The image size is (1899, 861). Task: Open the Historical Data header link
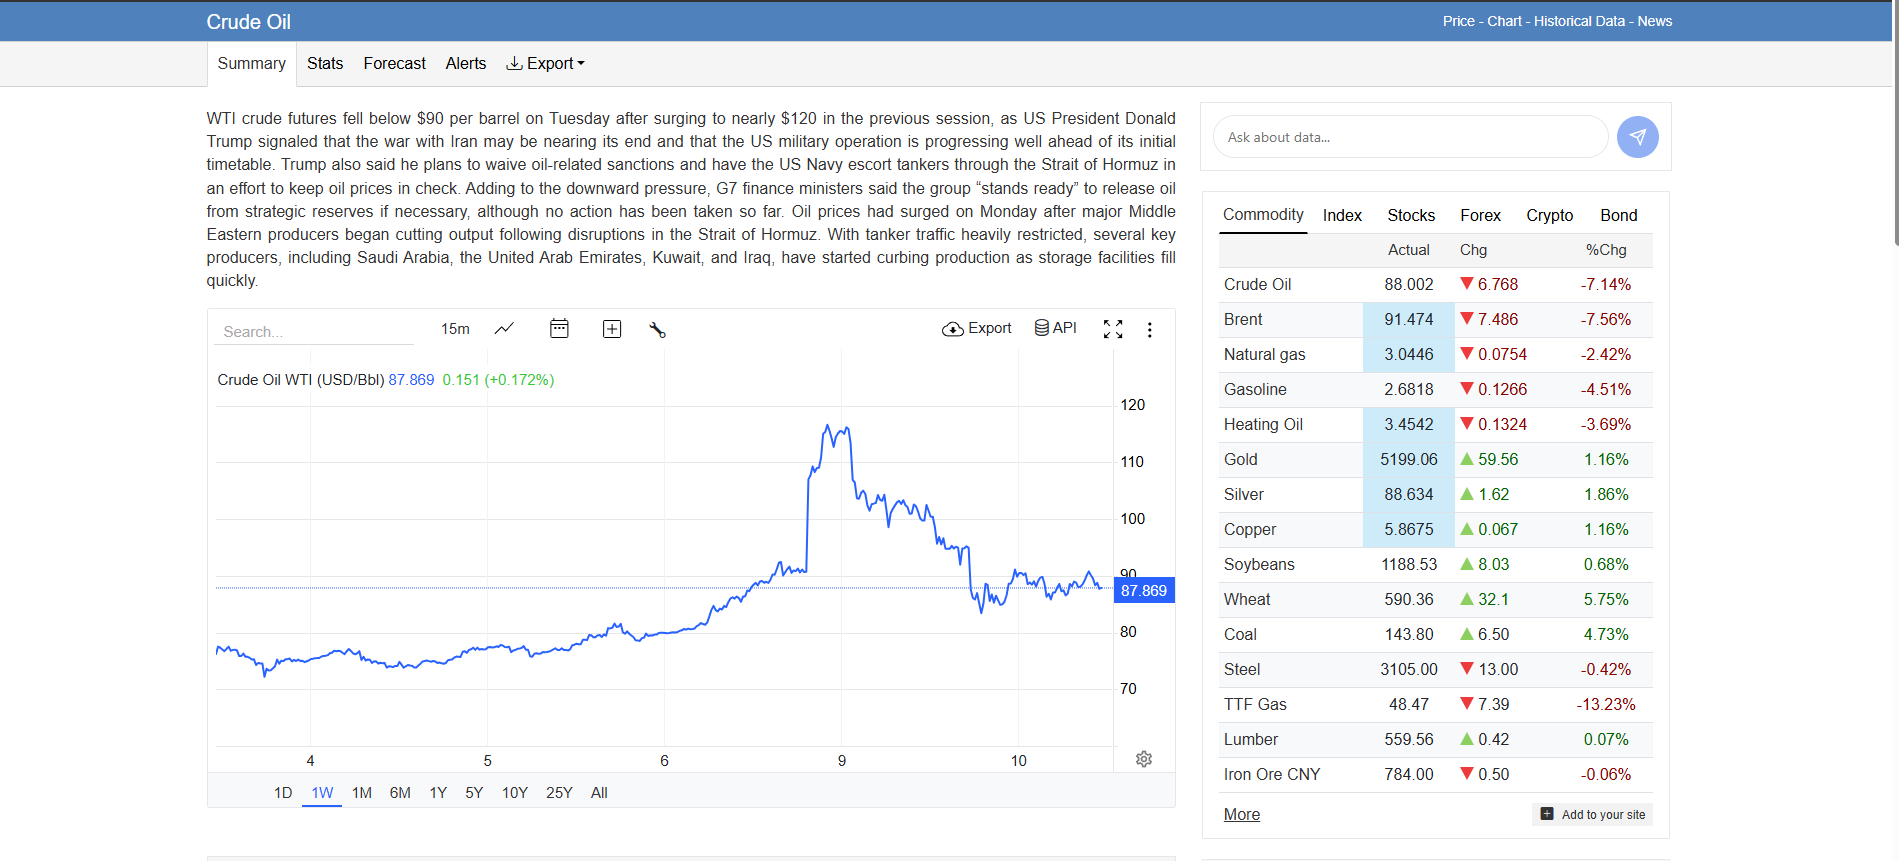pyautogui.click(x=1580, y=21)
